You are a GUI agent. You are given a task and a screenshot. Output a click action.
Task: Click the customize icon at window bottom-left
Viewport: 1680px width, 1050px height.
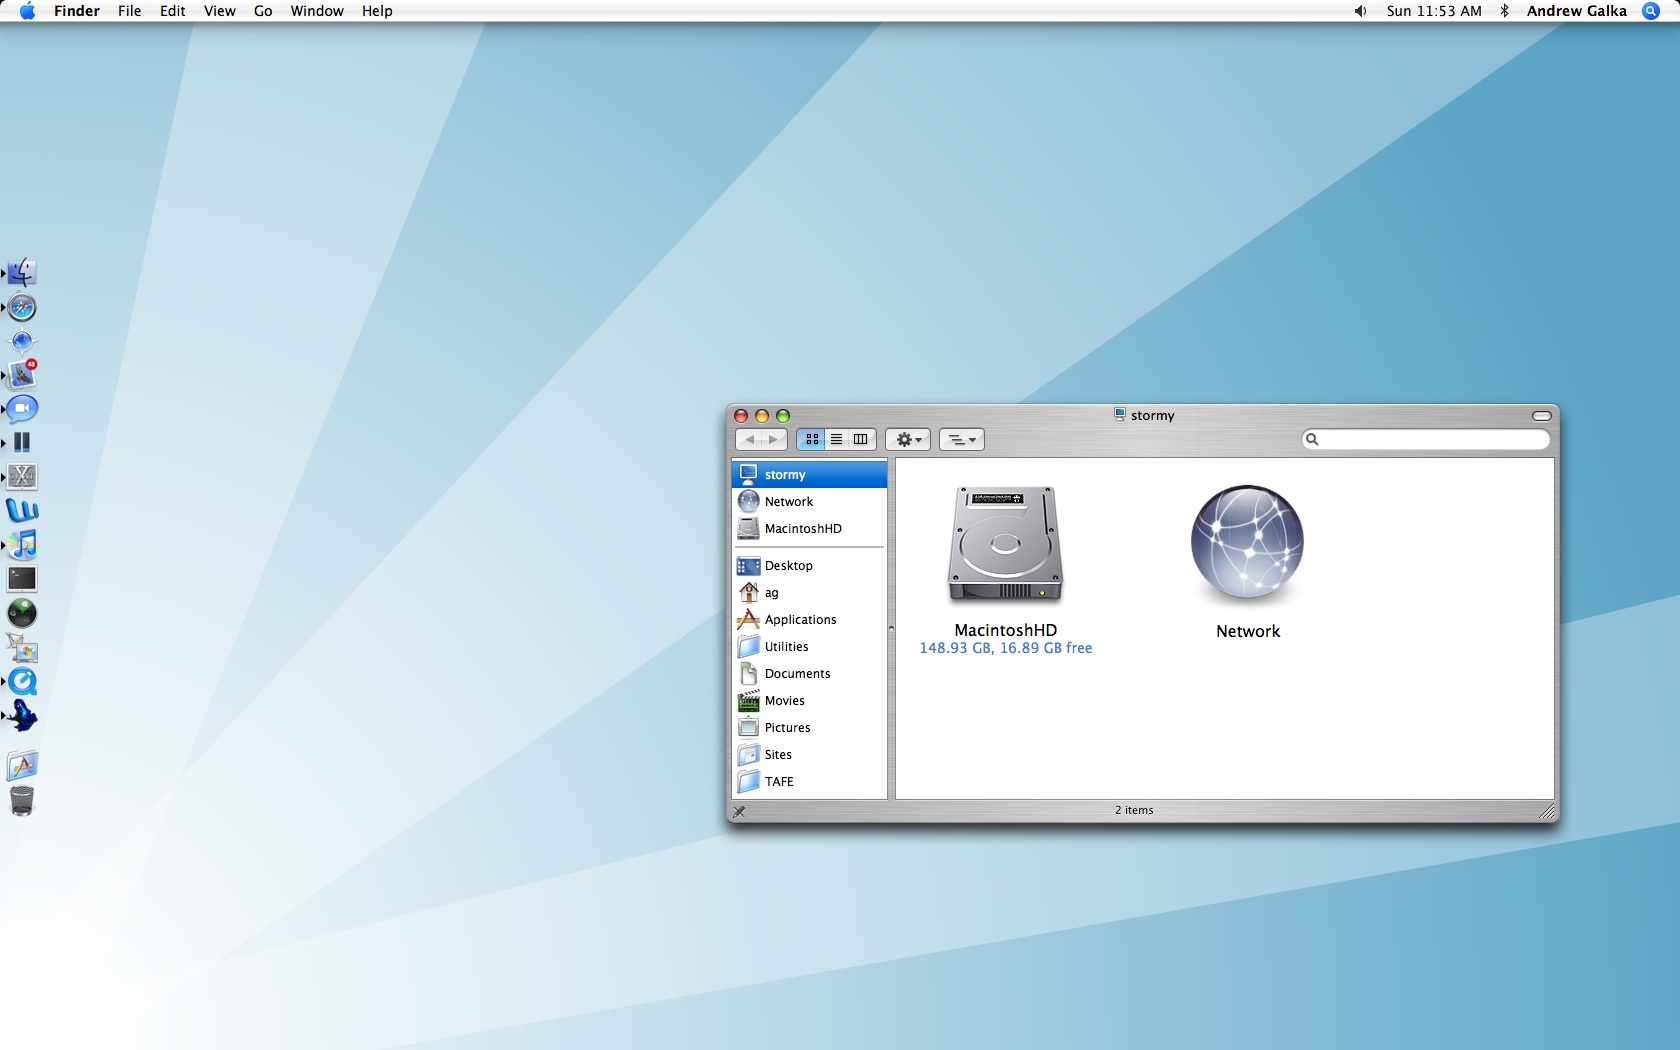pos(739,811)
